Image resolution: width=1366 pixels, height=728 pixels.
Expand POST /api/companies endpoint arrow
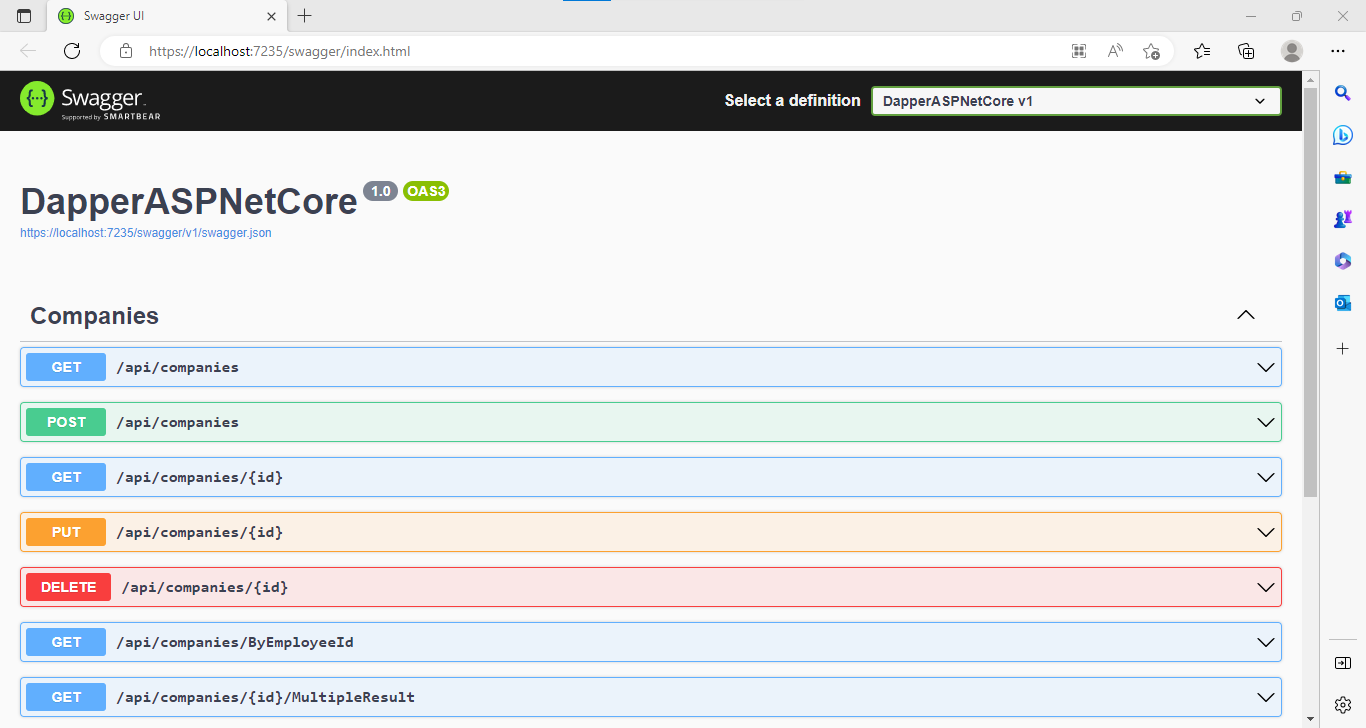coord(1266,422)
